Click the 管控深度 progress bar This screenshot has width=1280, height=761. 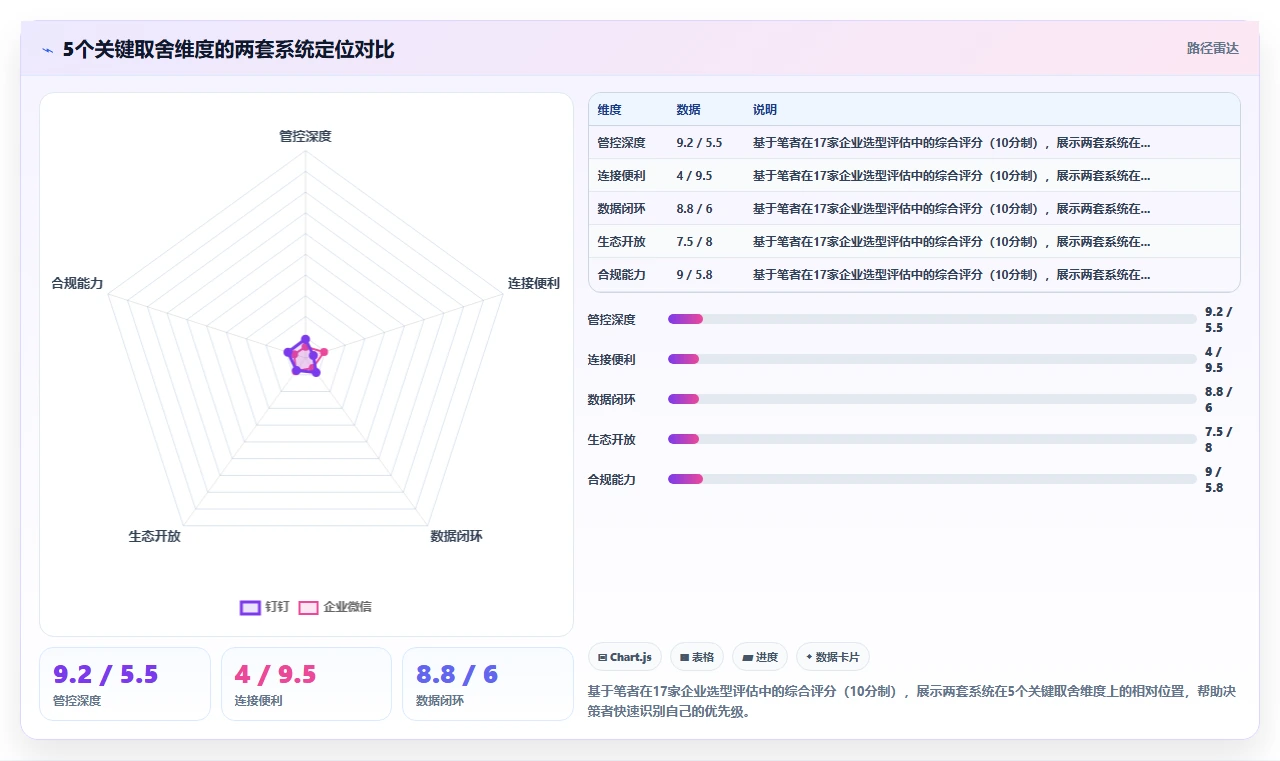coord(932,319)
